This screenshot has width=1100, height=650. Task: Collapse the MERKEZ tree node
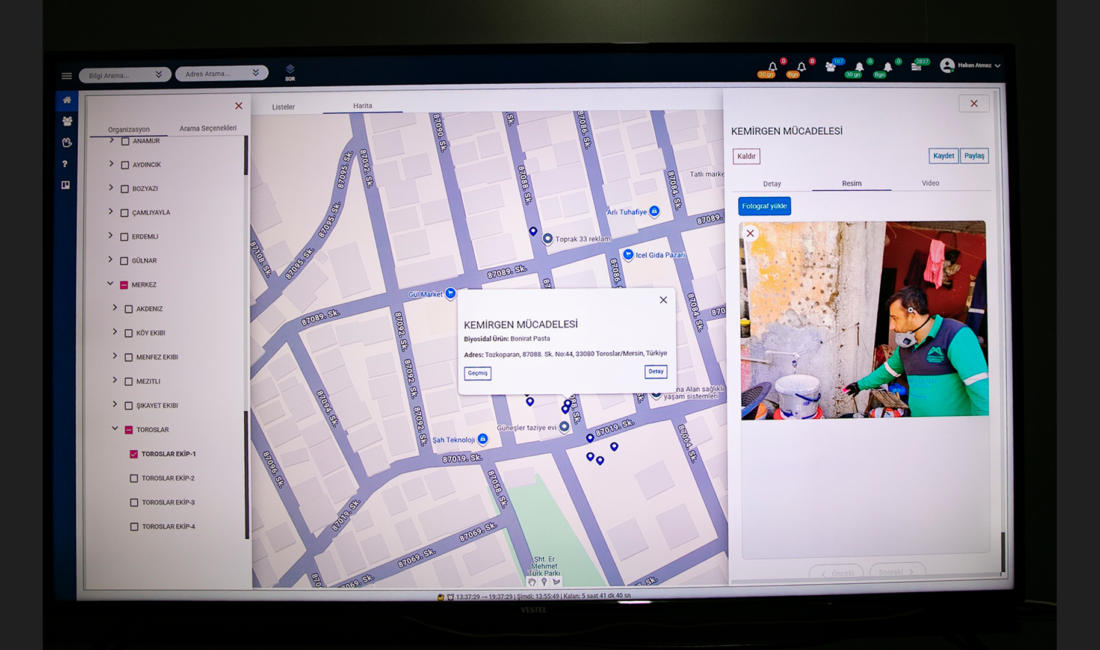110,284
